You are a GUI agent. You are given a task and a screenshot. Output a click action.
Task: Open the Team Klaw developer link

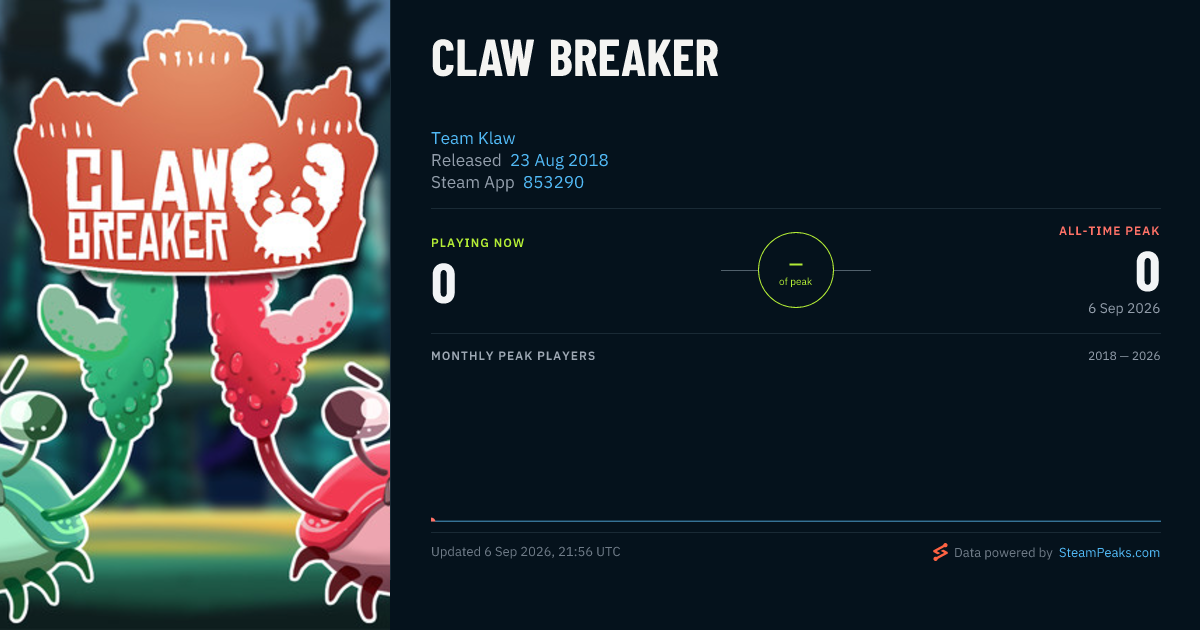(x=473, y=138)
